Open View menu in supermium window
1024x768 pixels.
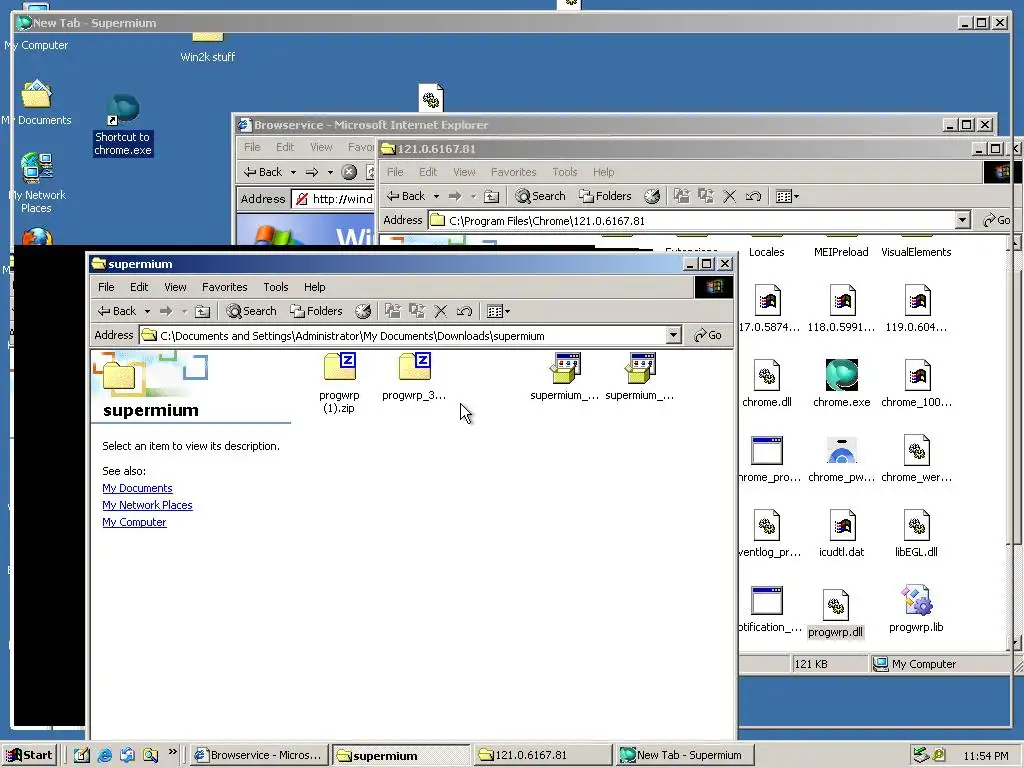click(x=175, y=287)
